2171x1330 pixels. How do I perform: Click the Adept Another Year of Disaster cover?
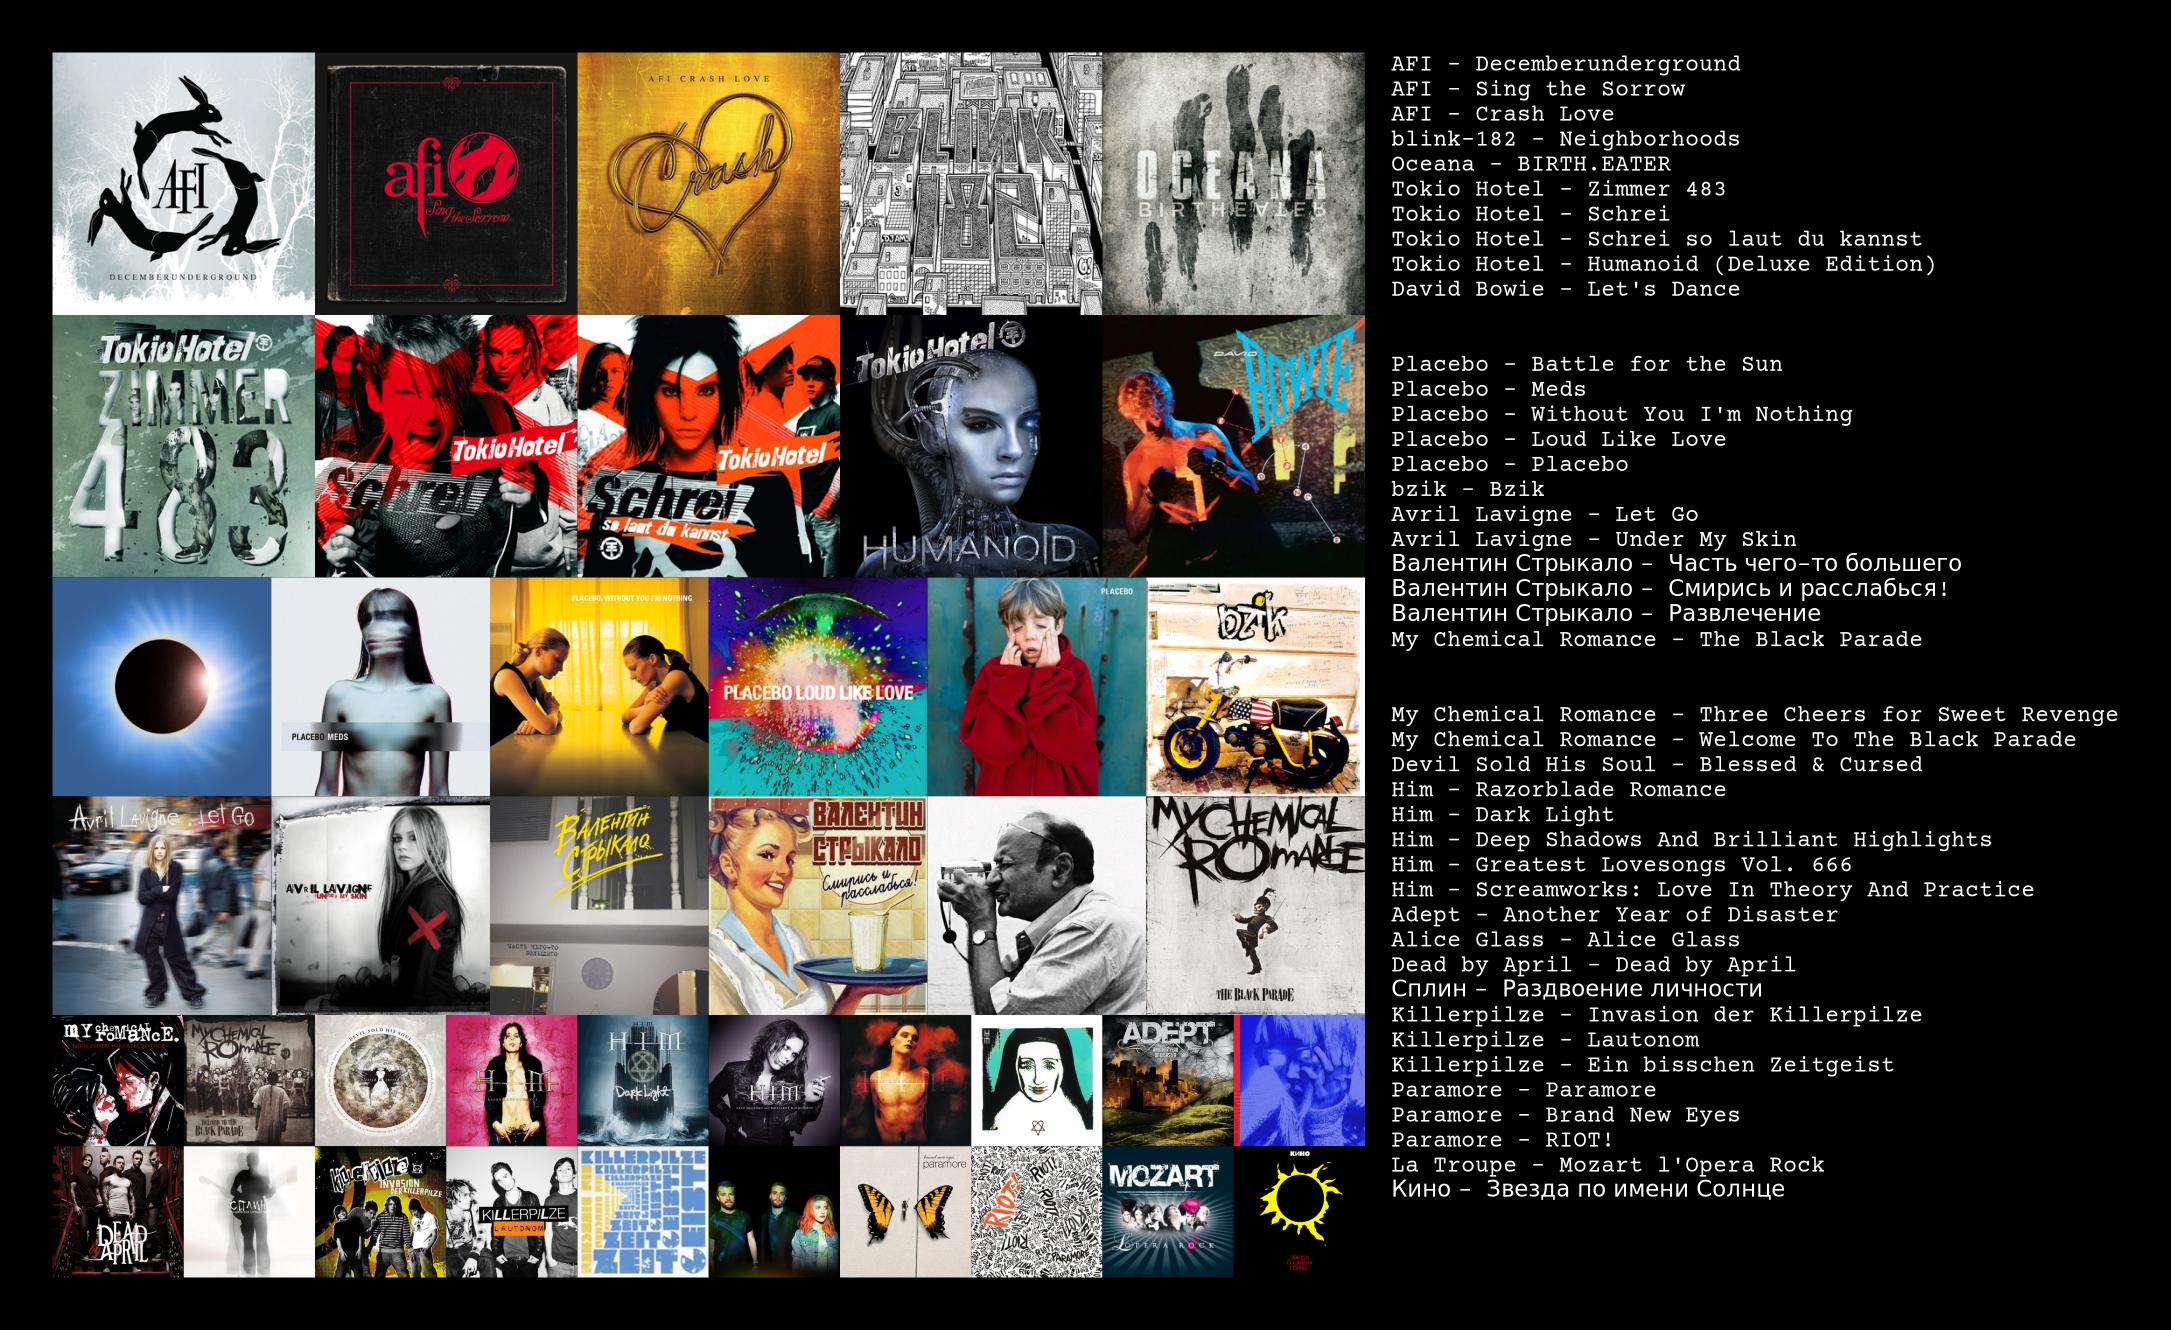tap(1168, 1080)
